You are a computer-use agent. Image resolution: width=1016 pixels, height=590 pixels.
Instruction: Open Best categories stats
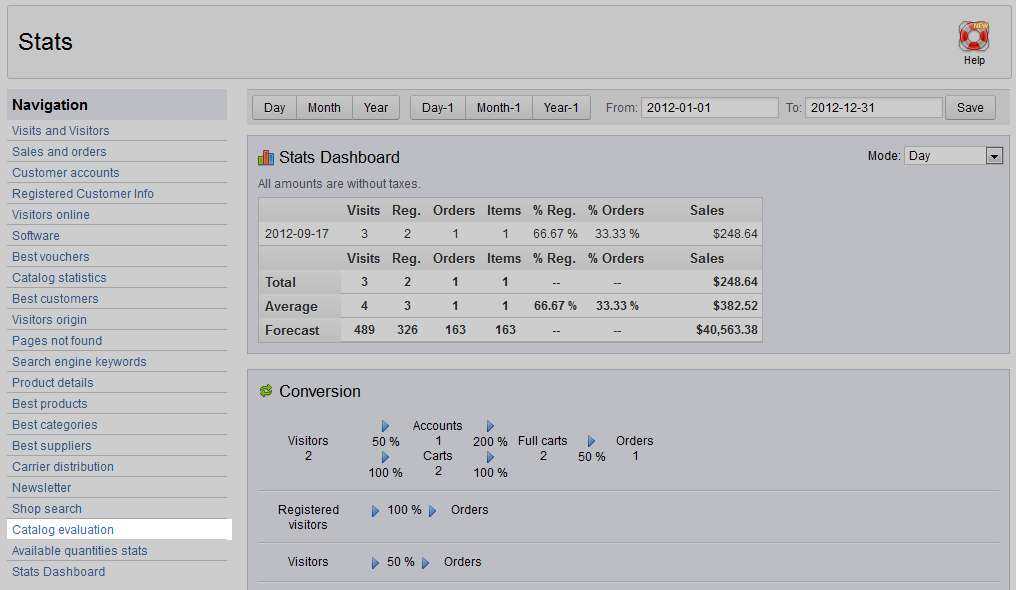point(54,425)
